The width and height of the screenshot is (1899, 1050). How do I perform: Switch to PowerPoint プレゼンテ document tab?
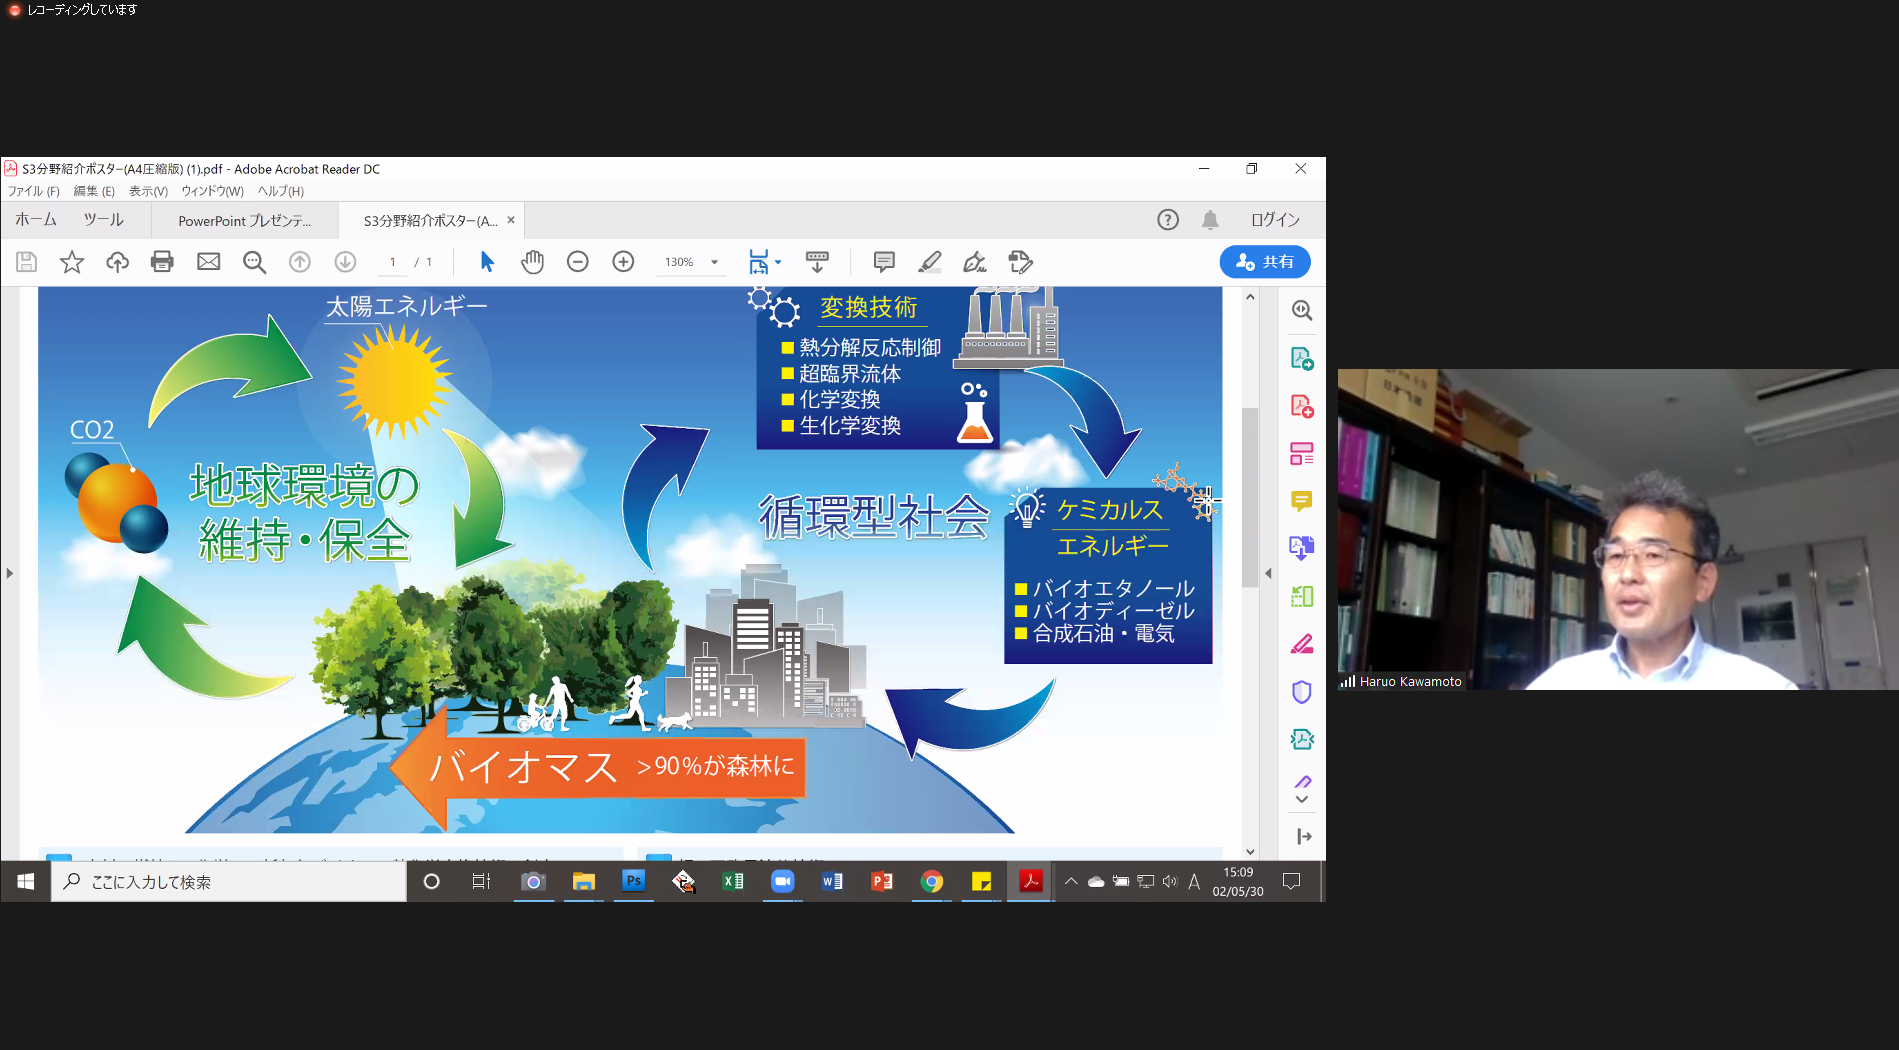tap(244, 221)
